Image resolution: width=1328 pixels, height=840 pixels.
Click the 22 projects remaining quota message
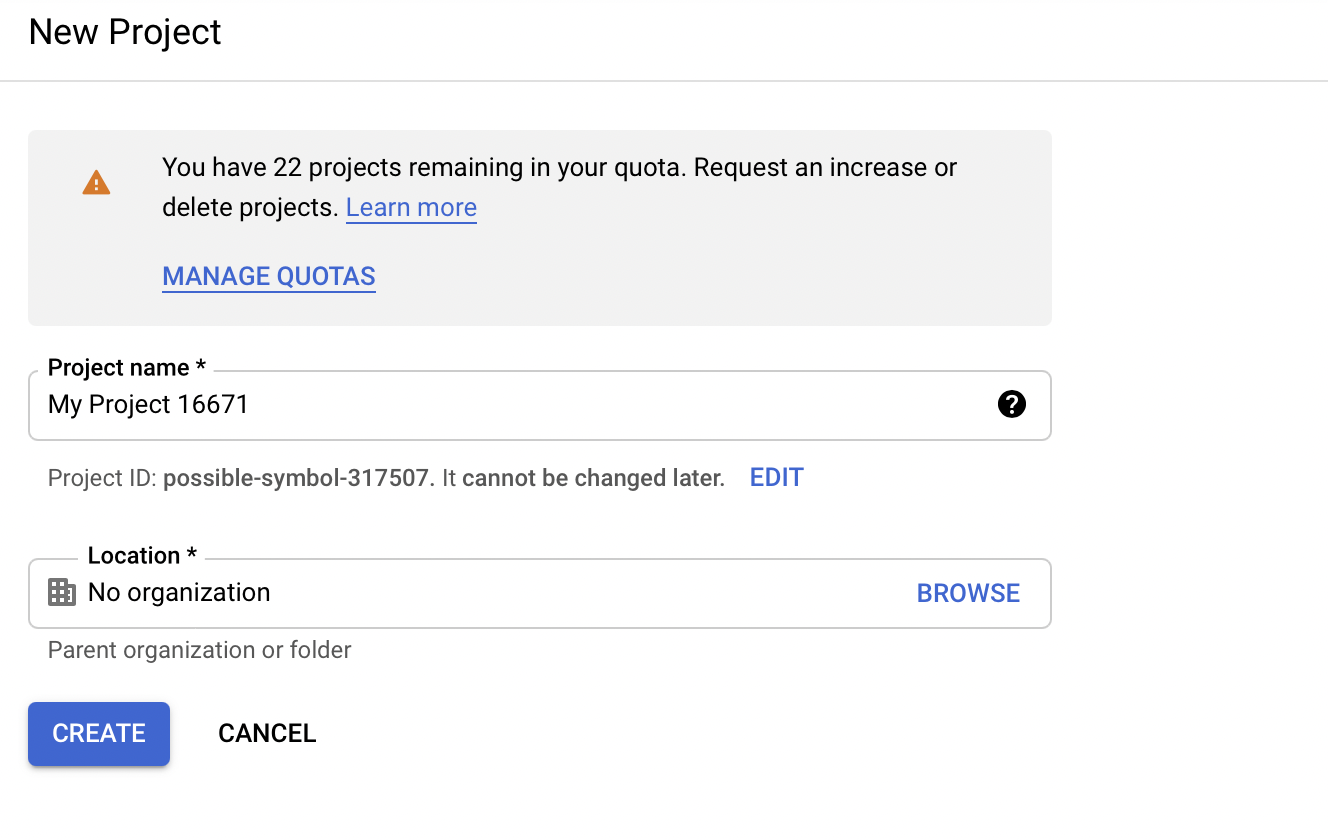(x=425, y=167)
